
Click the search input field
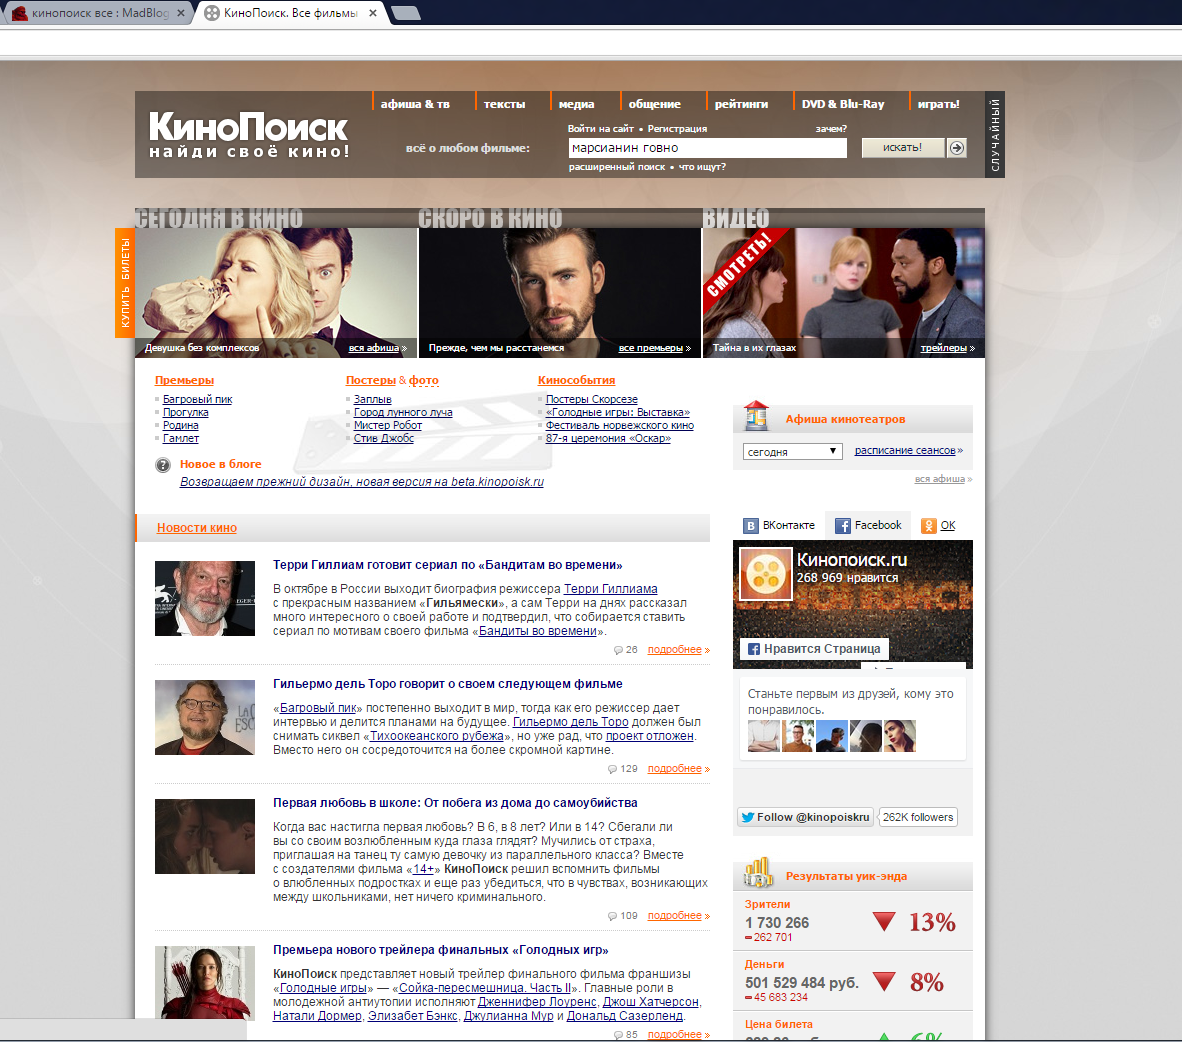click(707, 148)
